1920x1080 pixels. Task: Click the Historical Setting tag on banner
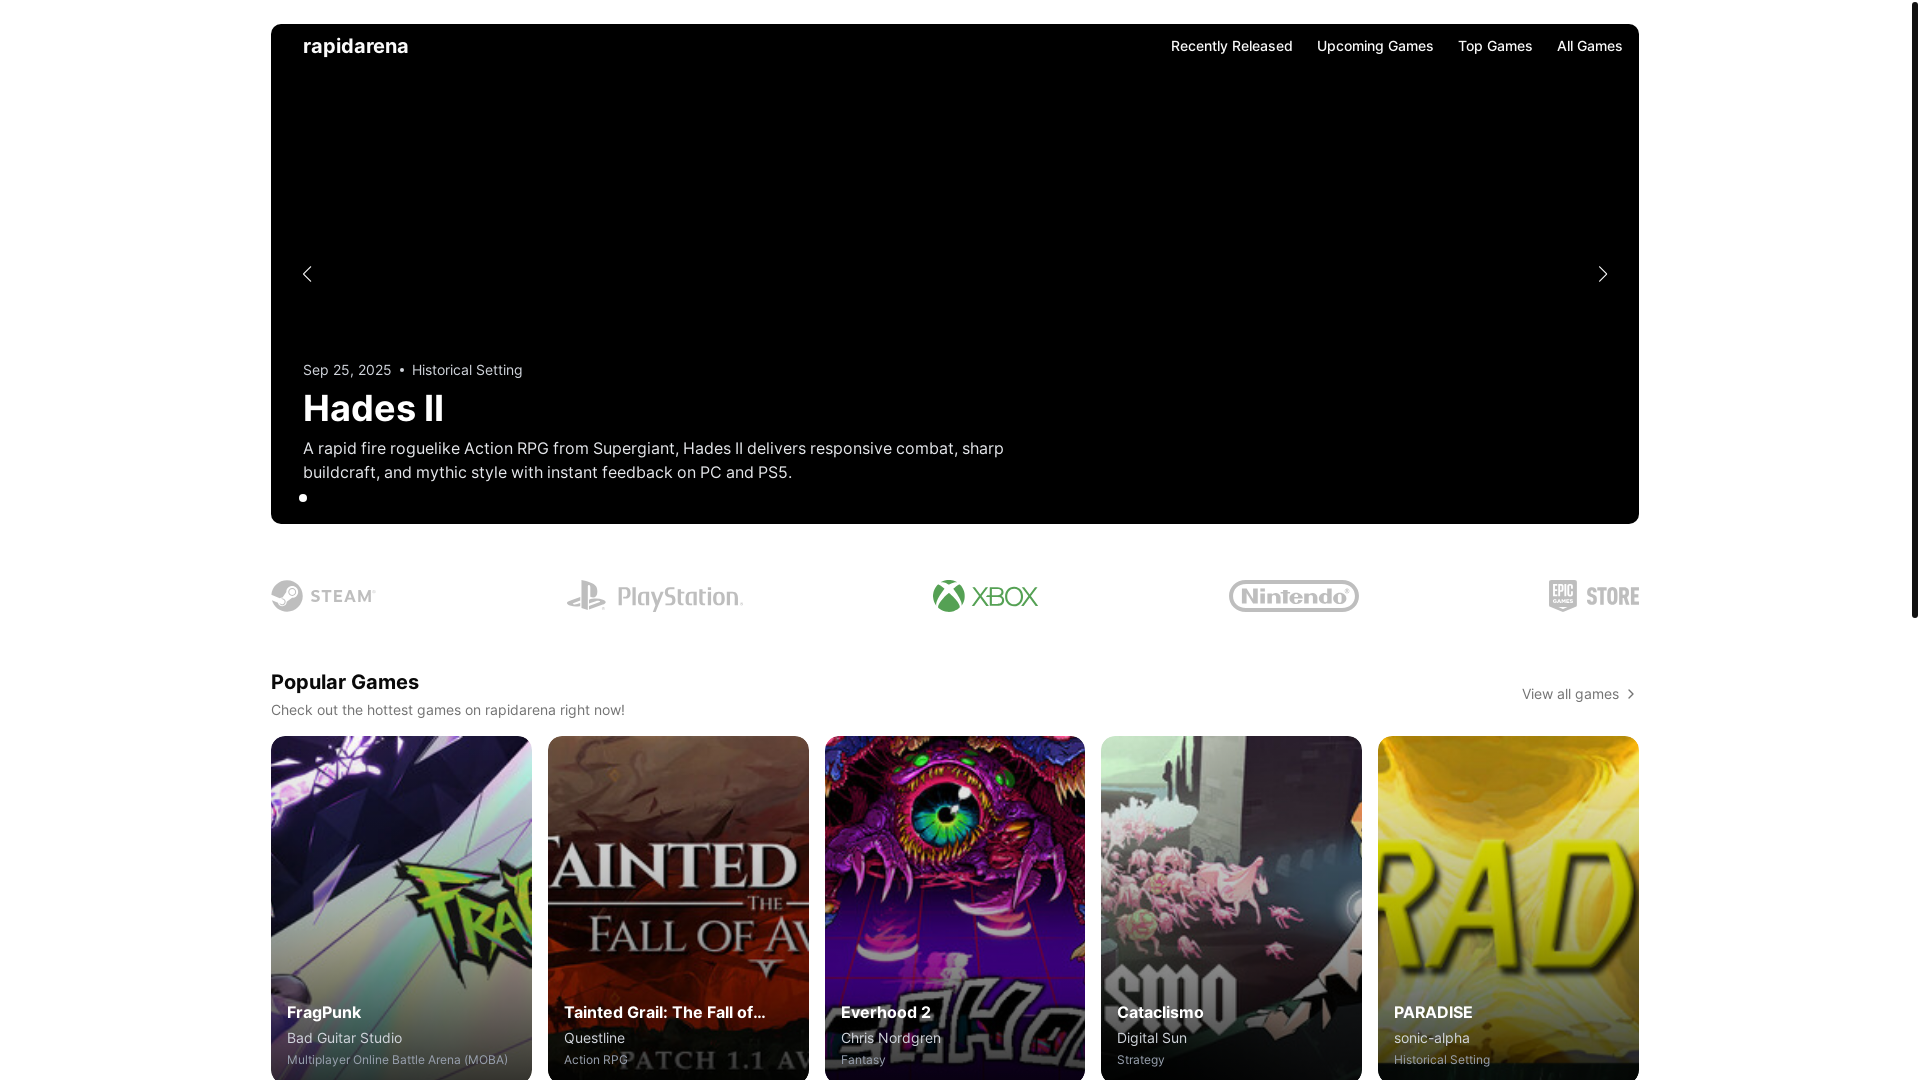[467, 370]
